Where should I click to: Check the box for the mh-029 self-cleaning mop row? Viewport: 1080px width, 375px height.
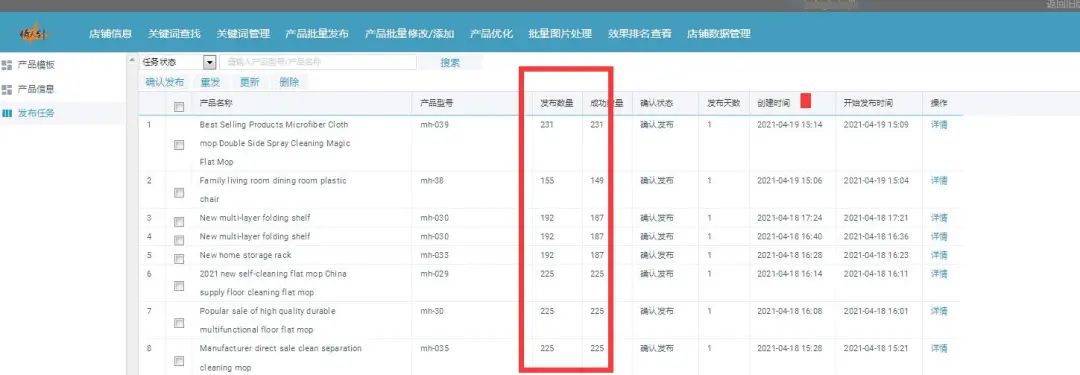coord(179,286)
